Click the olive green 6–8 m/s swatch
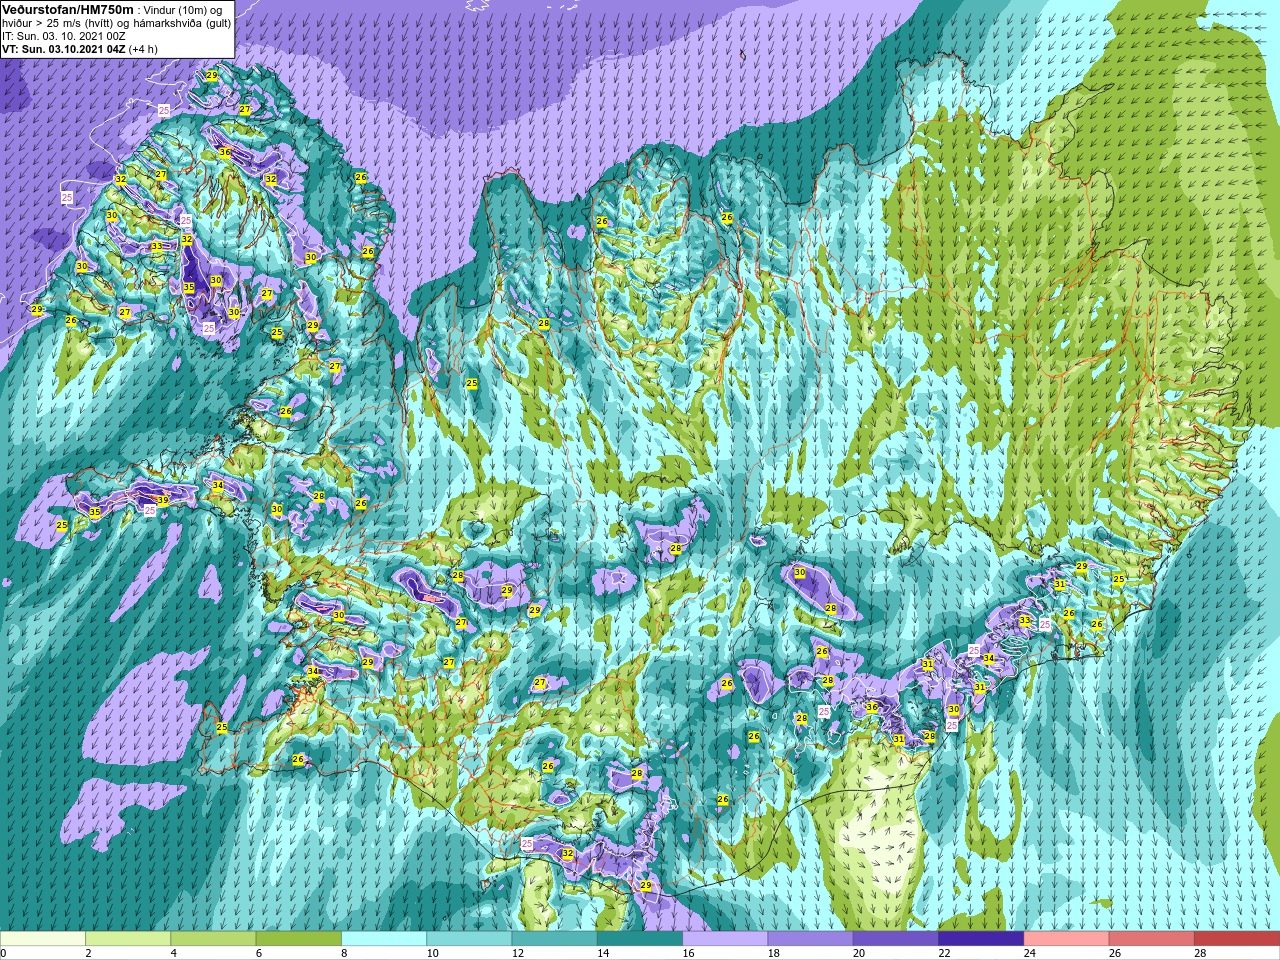Screen dimensions: 1280x960 [x=299, y=939]
